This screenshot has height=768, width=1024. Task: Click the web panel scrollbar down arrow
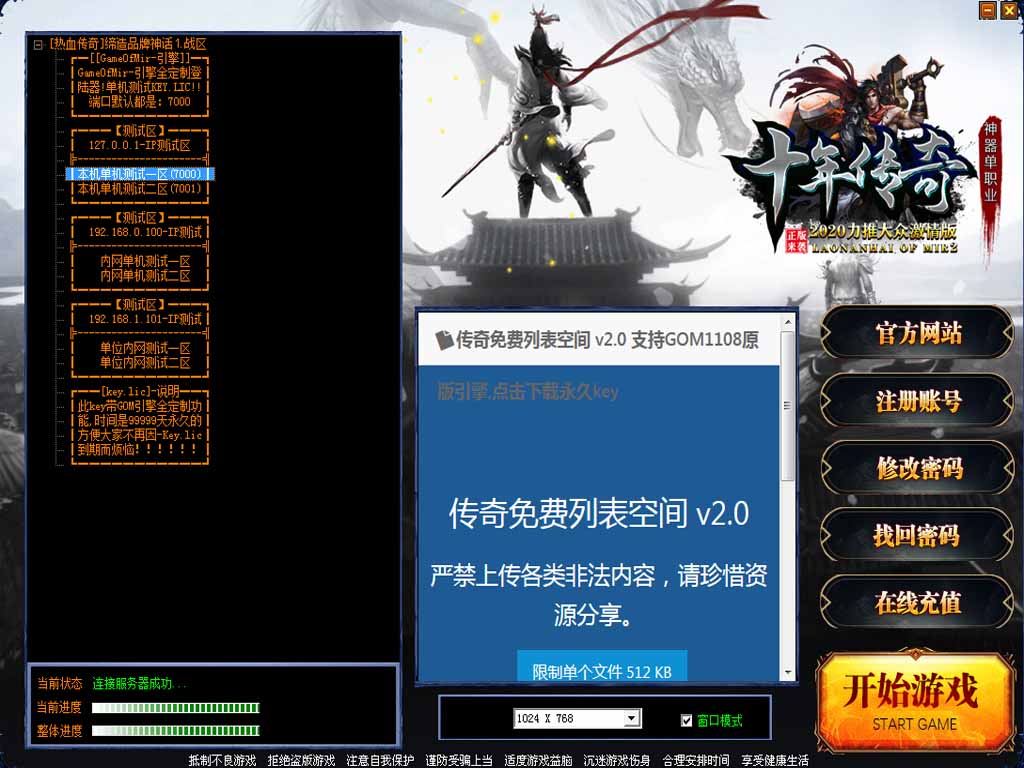pyautogui.click(x=788, y=672)
